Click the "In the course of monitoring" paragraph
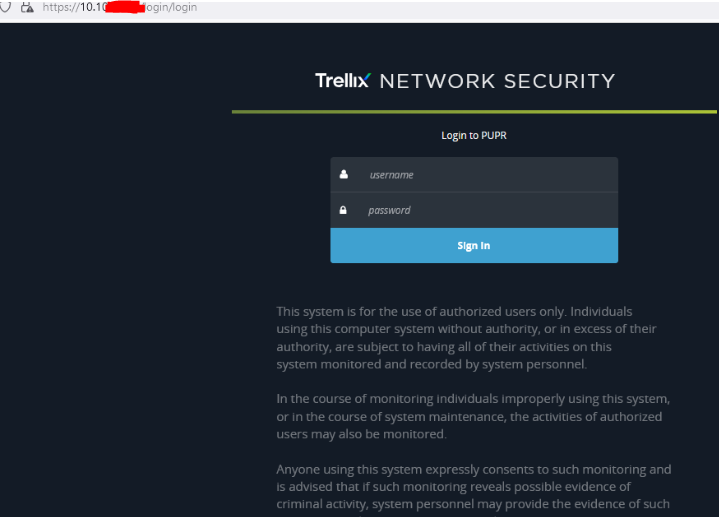719x517 pixels. (x=472, y=416)
